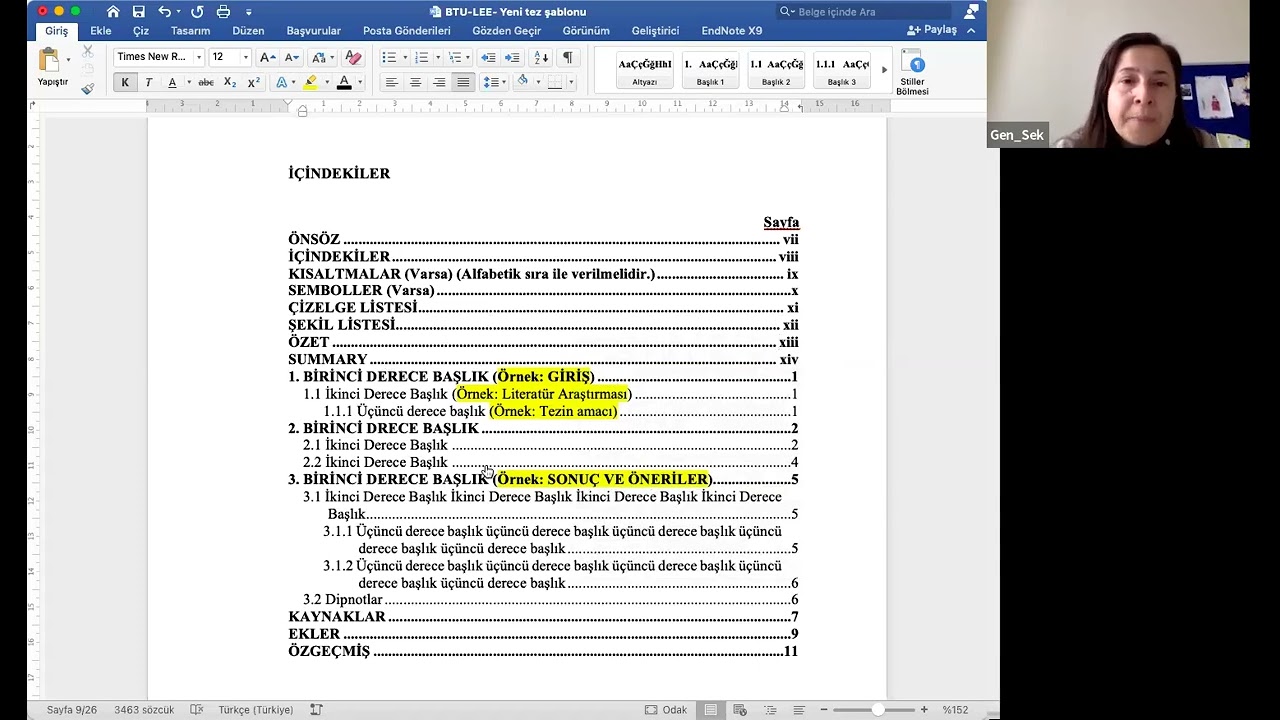1280x720 pixels.
Task: Click the Sort A-Z icon
Action: point(540,57)
